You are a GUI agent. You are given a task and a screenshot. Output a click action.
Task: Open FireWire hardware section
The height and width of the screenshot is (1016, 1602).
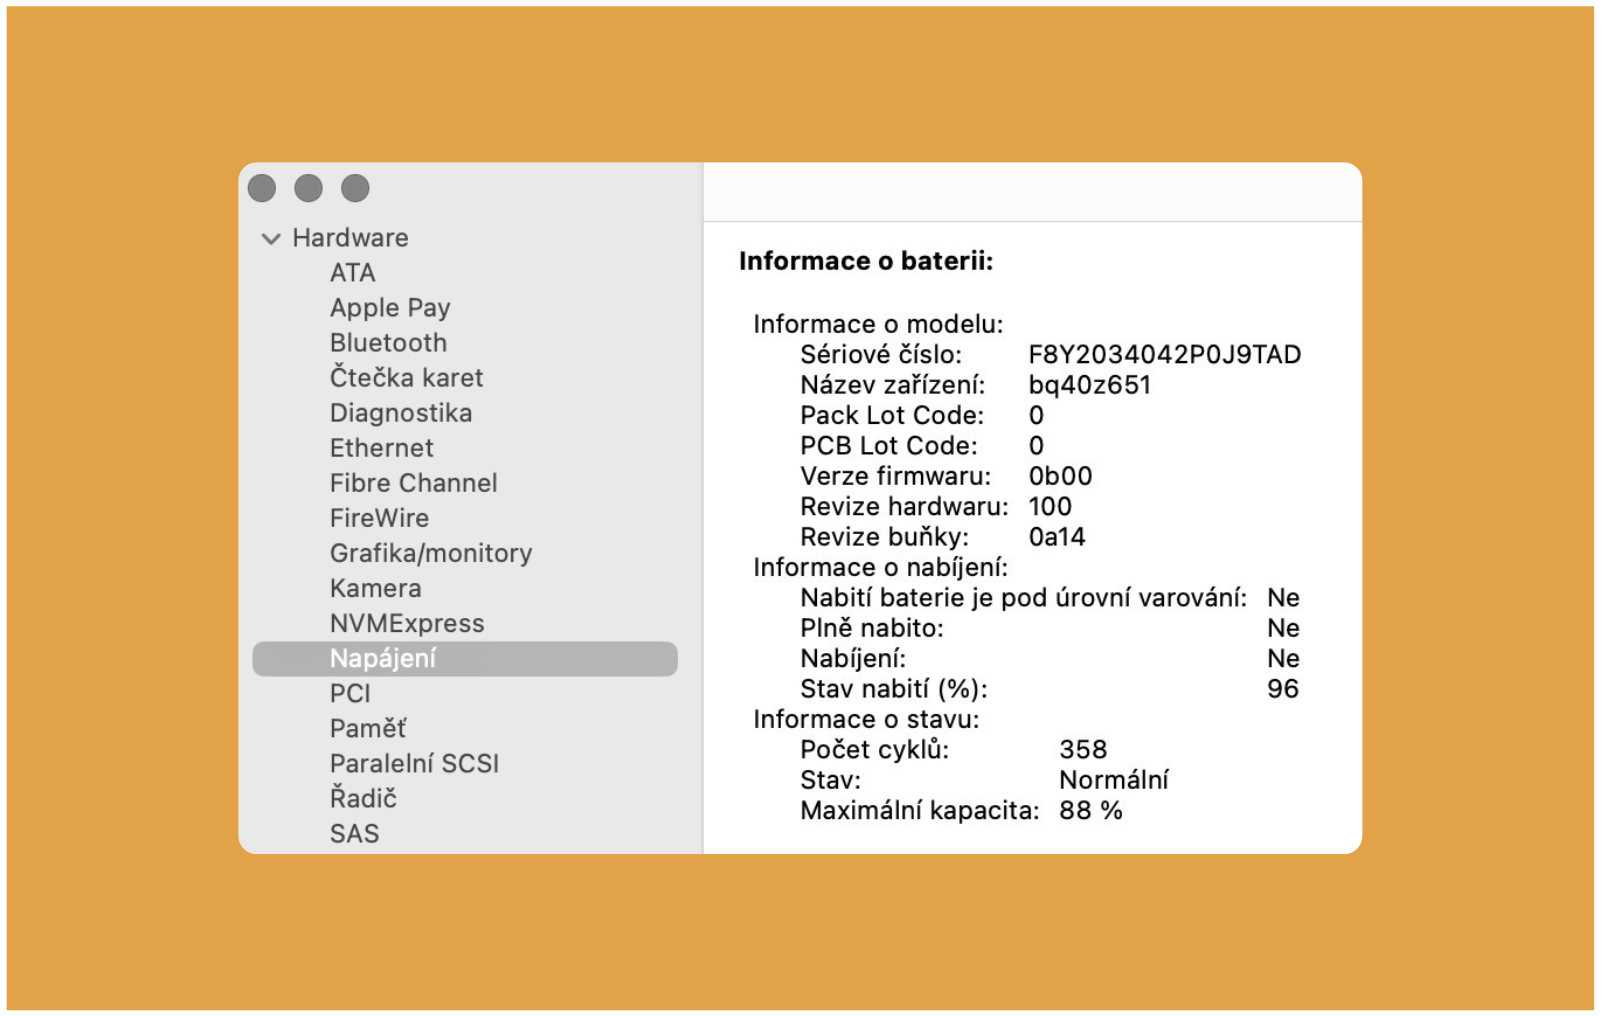tap(379, 518)
